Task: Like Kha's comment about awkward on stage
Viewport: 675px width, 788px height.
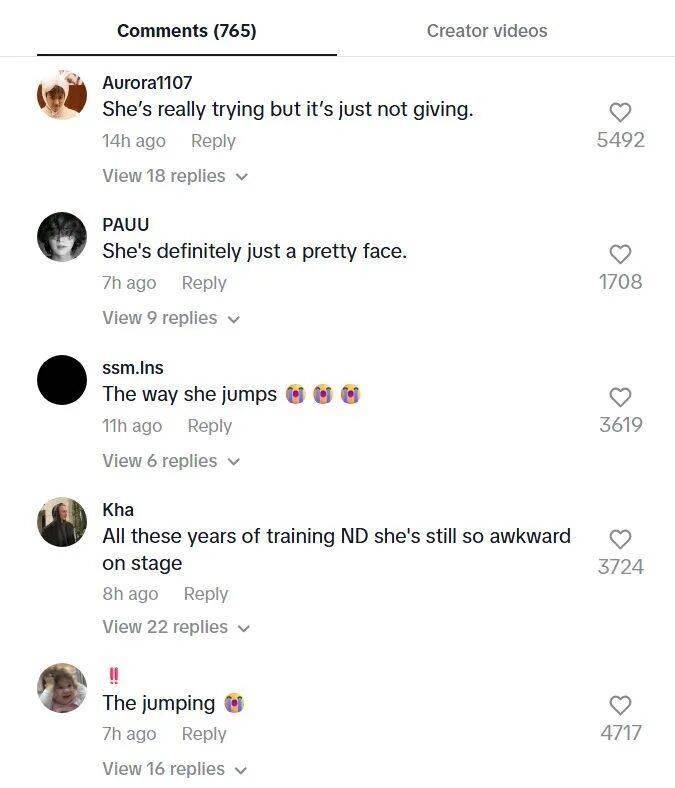Action: pos(620,540)
